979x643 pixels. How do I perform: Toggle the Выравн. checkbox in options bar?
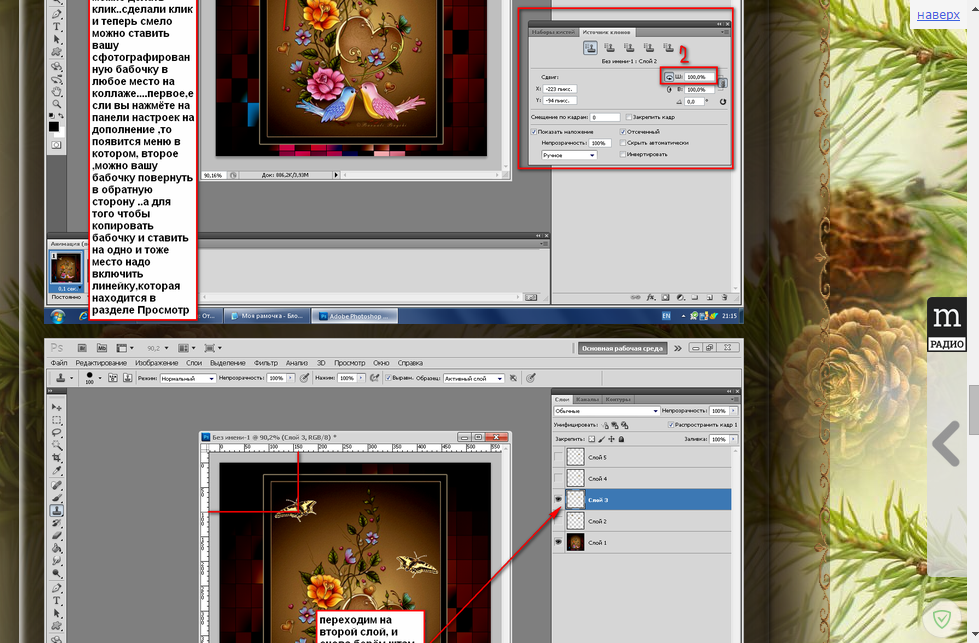[x=388, y=378]
